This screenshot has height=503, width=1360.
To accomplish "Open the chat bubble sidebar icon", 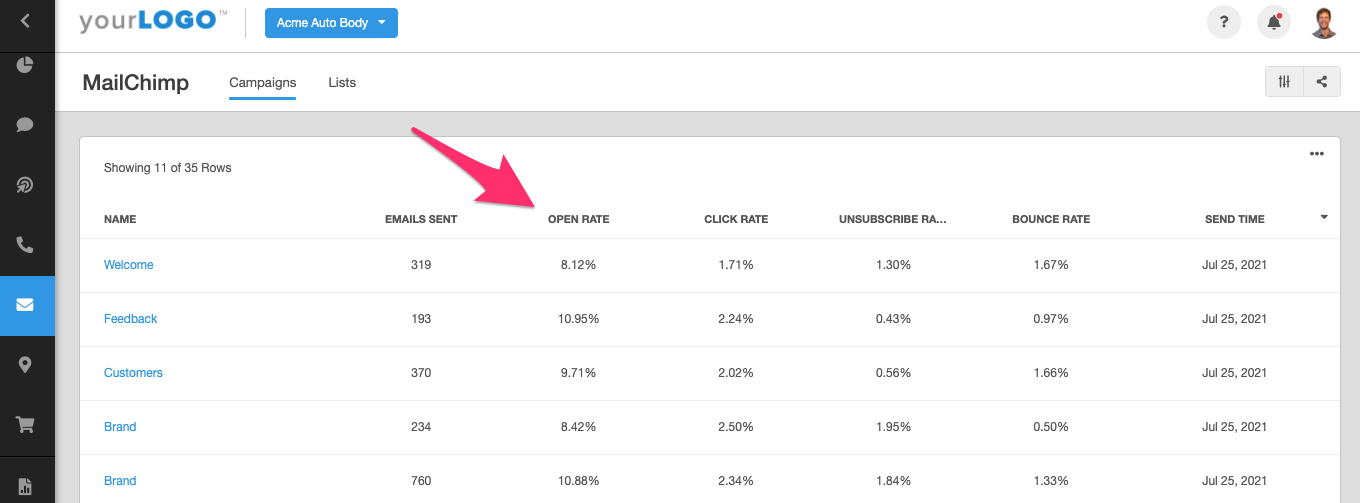I will pos(25,125).
